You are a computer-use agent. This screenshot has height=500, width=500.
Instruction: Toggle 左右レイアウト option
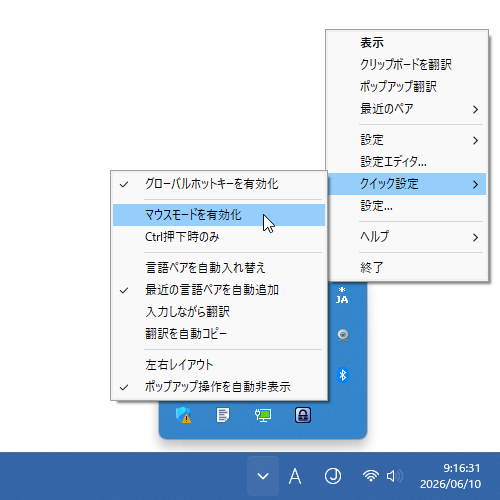219,365
